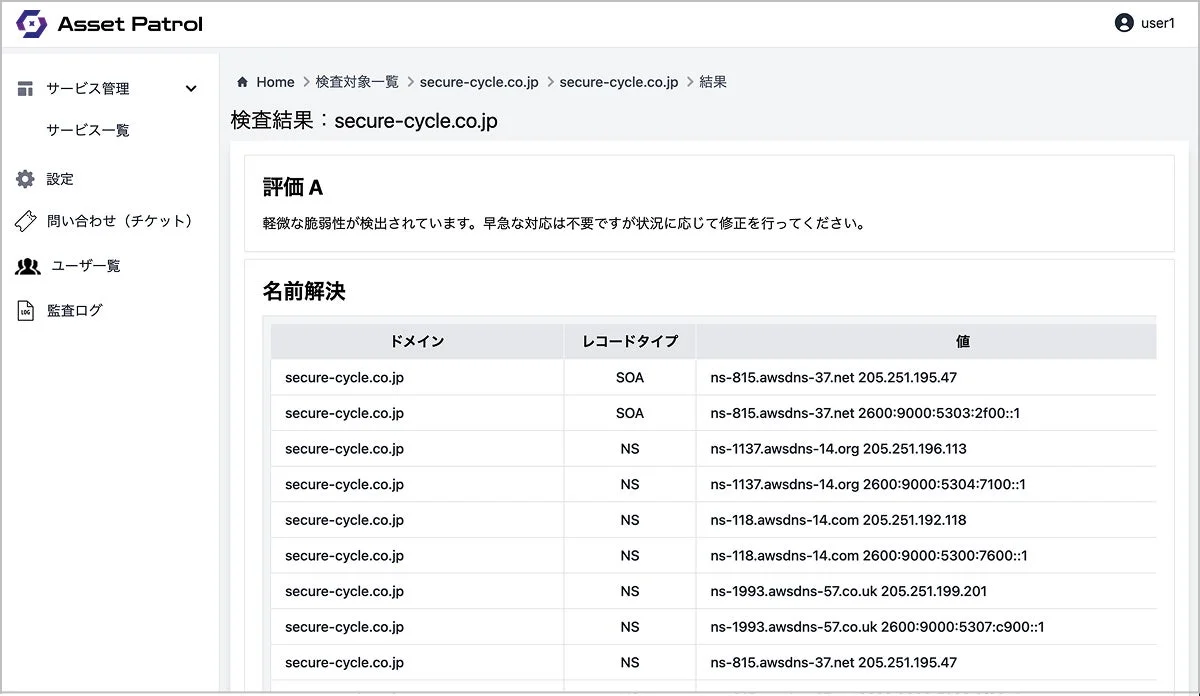Click the レコードタイプ column header

[630, 341]
